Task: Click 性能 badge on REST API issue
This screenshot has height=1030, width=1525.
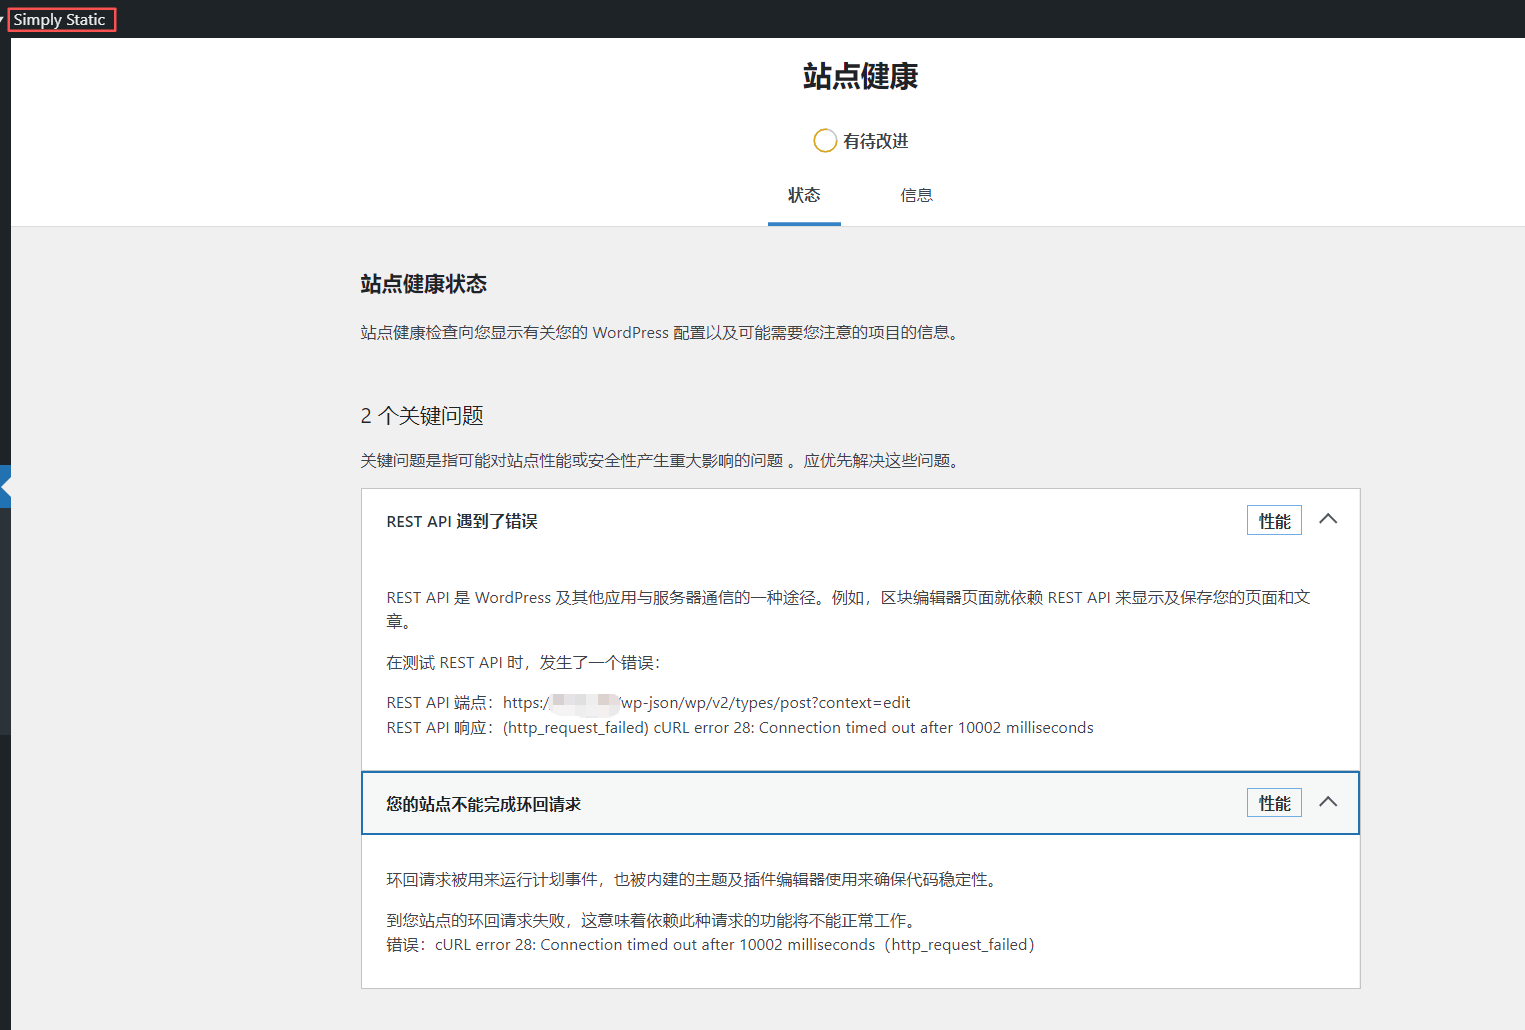Action: pyautogui.click(x=1273, y=519)
